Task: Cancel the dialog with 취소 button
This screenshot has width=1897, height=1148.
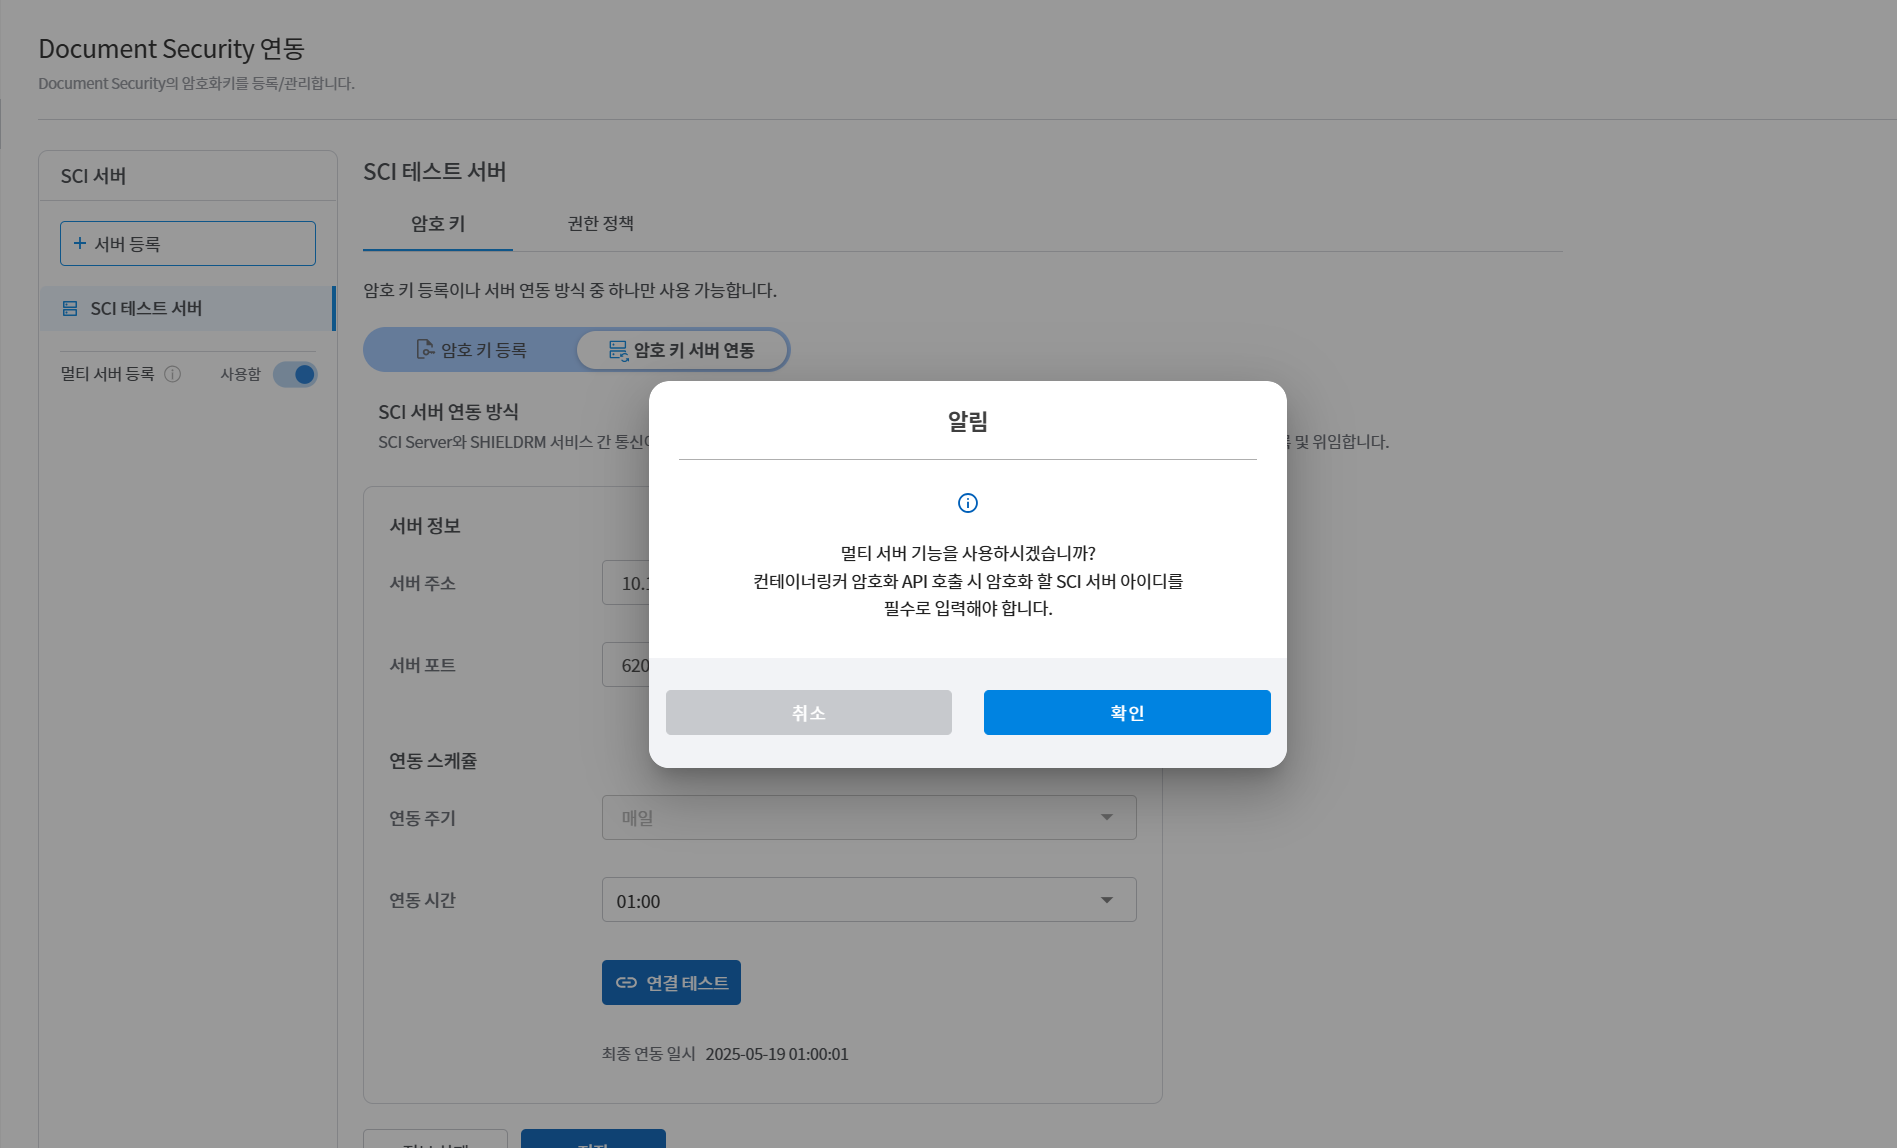Action: coord(809,712)
